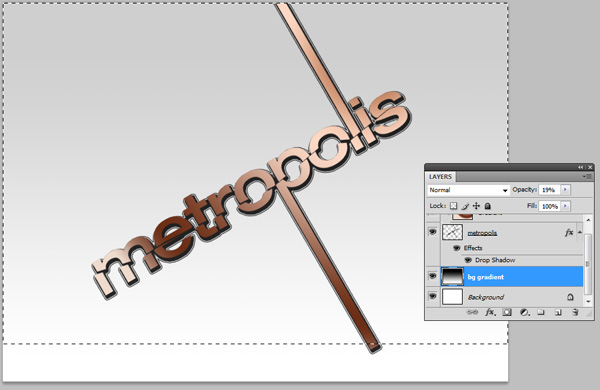
Task: Click the lock icon on Background layer
Action: click(x=570, y=297)
